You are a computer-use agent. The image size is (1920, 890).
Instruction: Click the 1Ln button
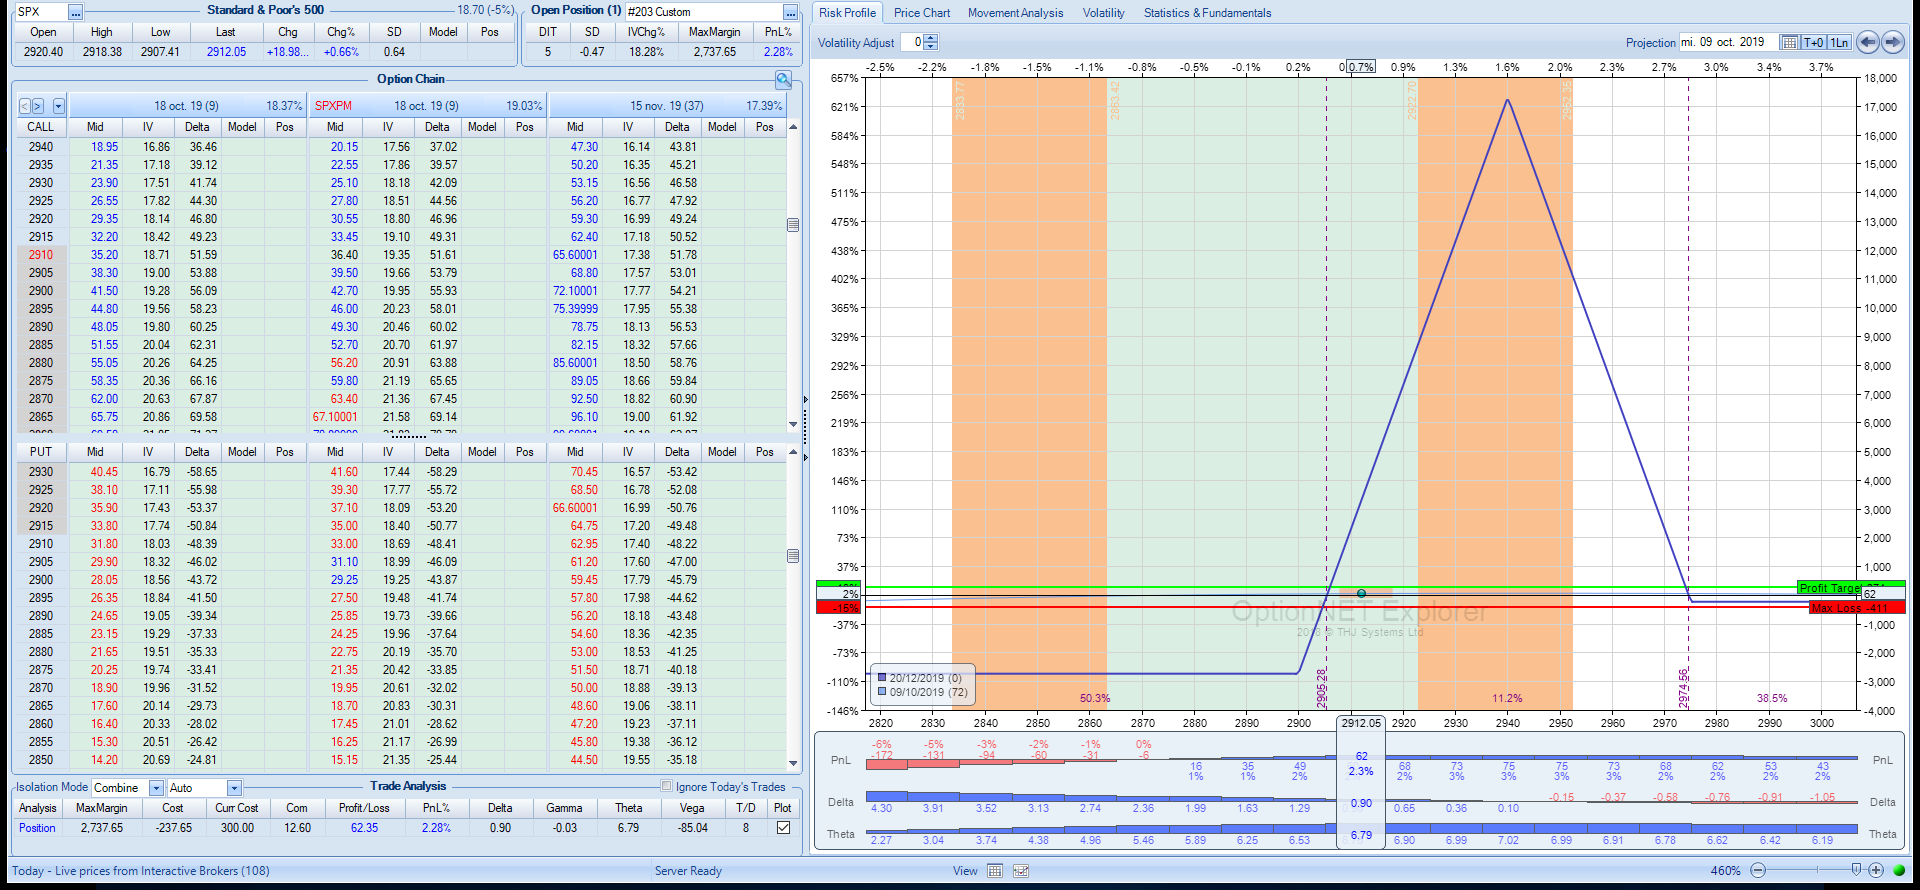click(1840, 42)
